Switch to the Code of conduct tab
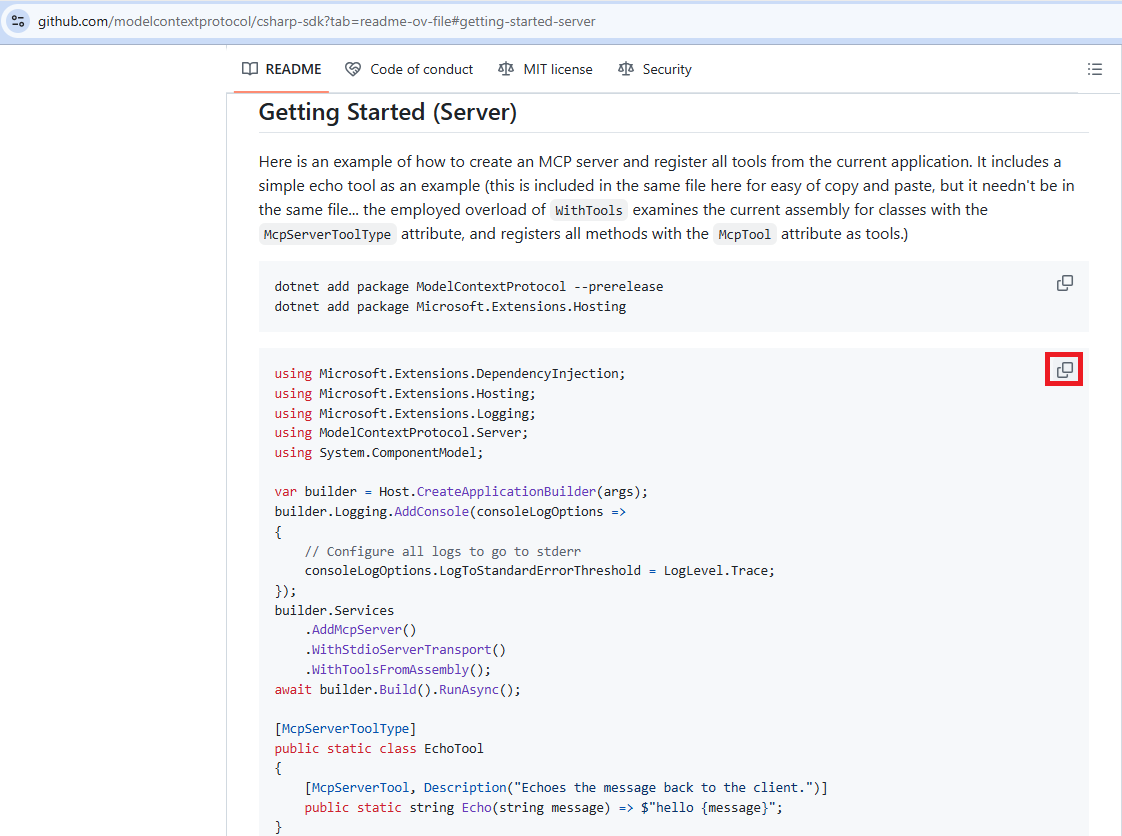 [x=421, y=69]
